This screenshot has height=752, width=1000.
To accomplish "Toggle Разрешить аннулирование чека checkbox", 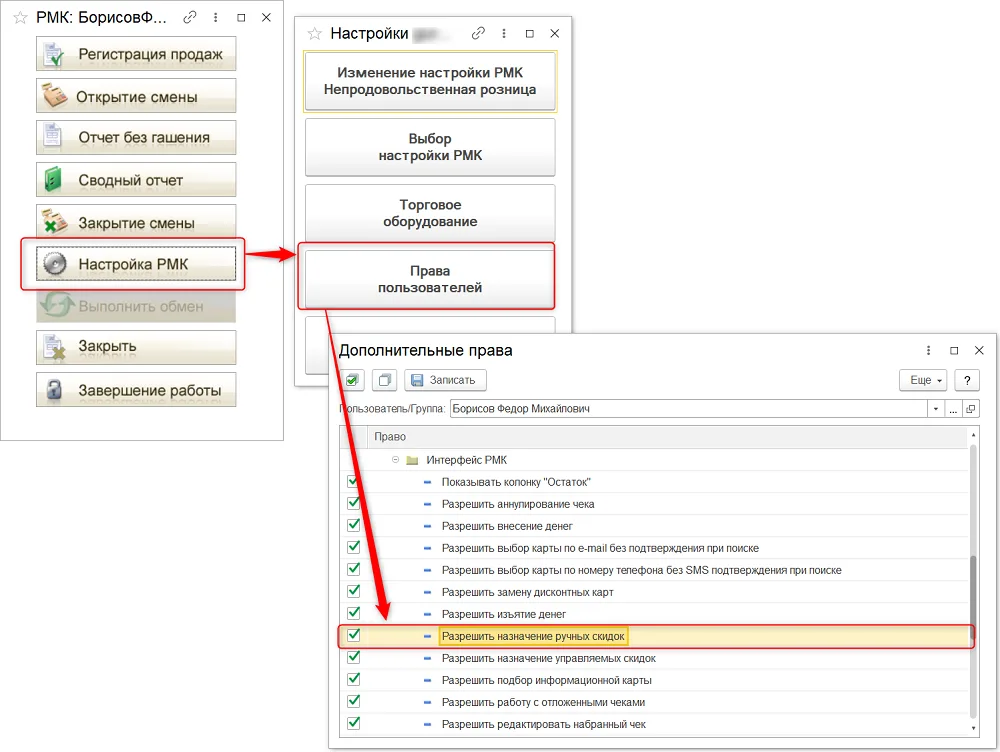I will coord(353,503).
